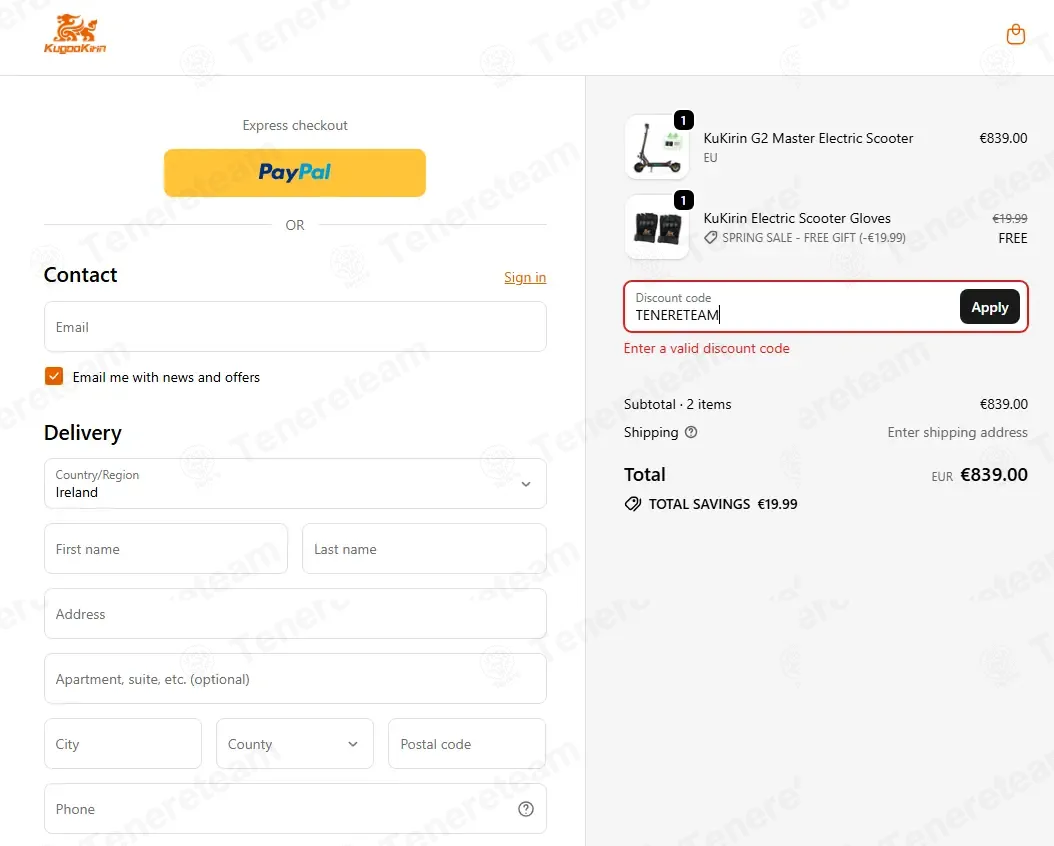Open the Scooter Gloves product thumbnail

[657, 227]
